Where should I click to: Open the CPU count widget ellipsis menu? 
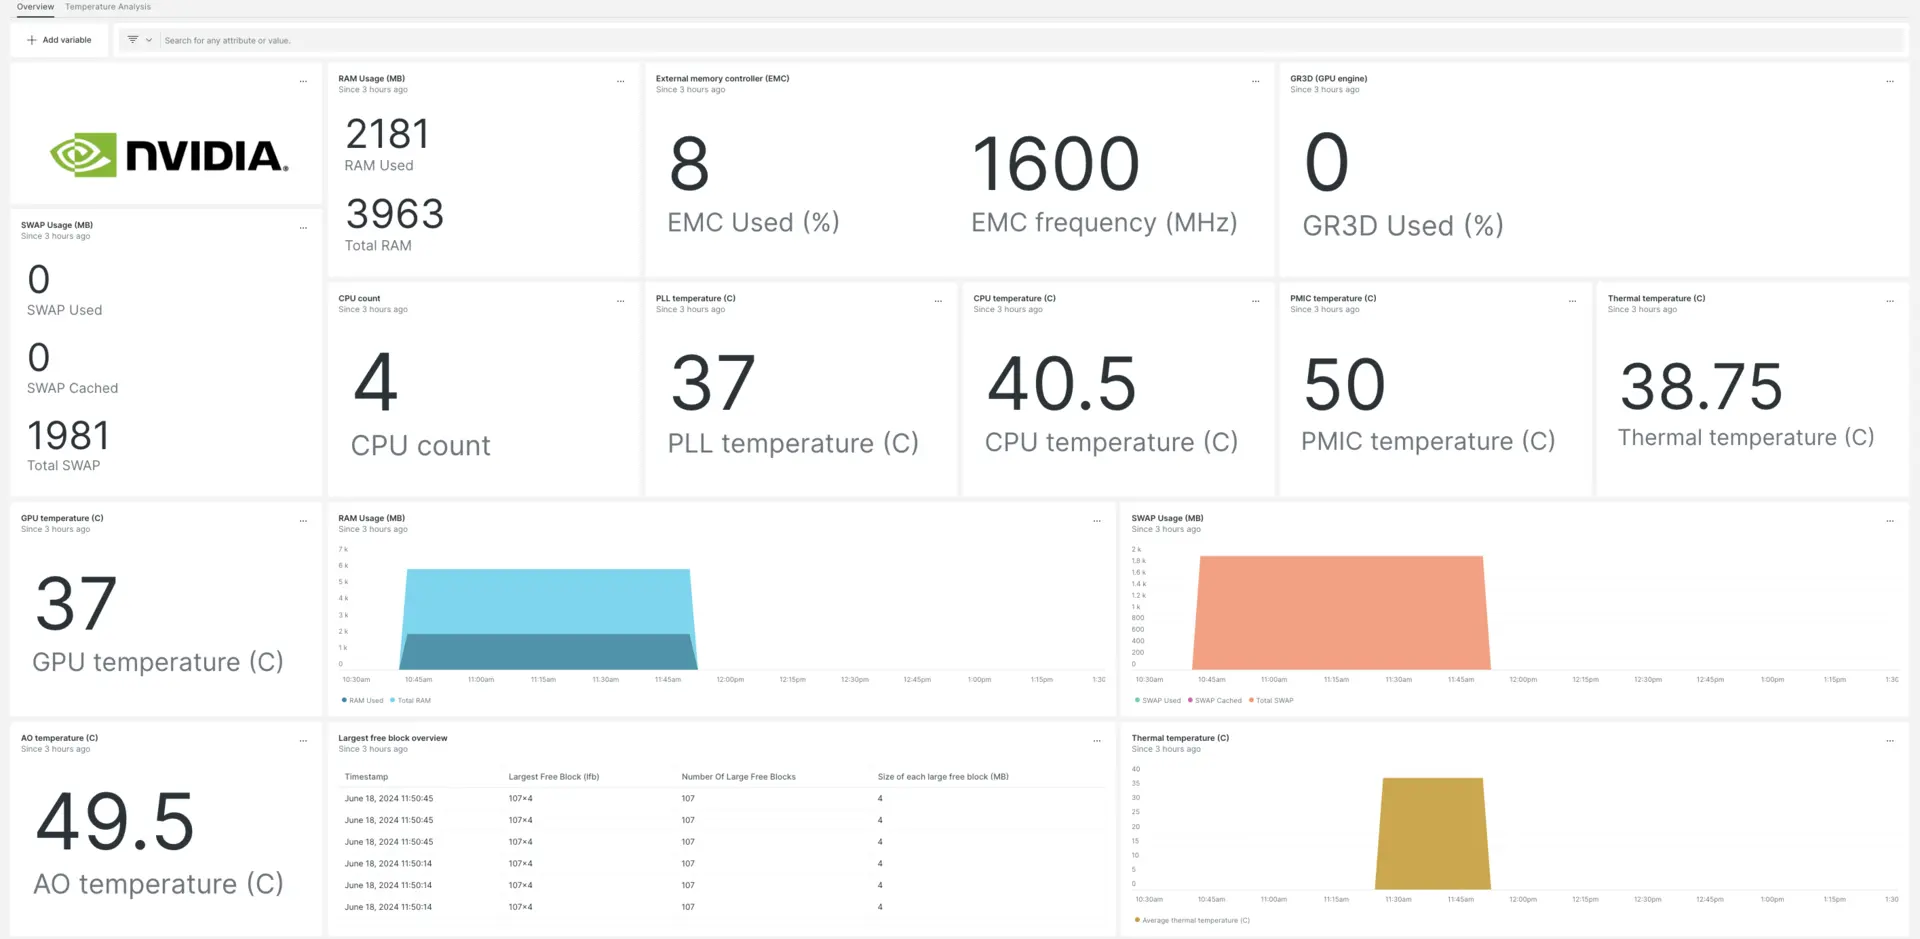pos(620,301)
